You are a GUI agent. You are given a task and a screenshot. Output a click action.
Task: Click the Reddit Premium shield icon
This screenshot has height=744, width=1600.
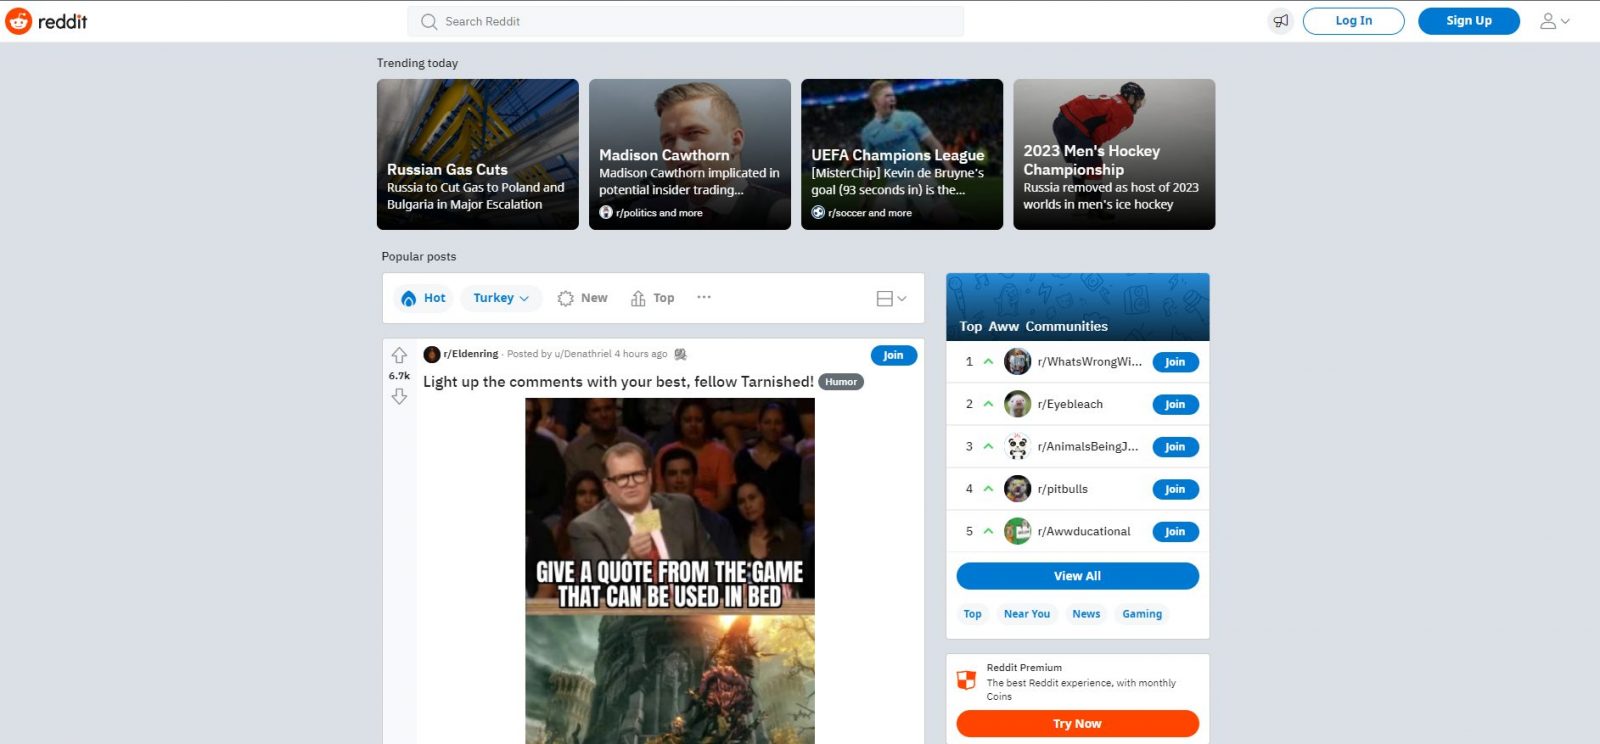tap(966, 681)
